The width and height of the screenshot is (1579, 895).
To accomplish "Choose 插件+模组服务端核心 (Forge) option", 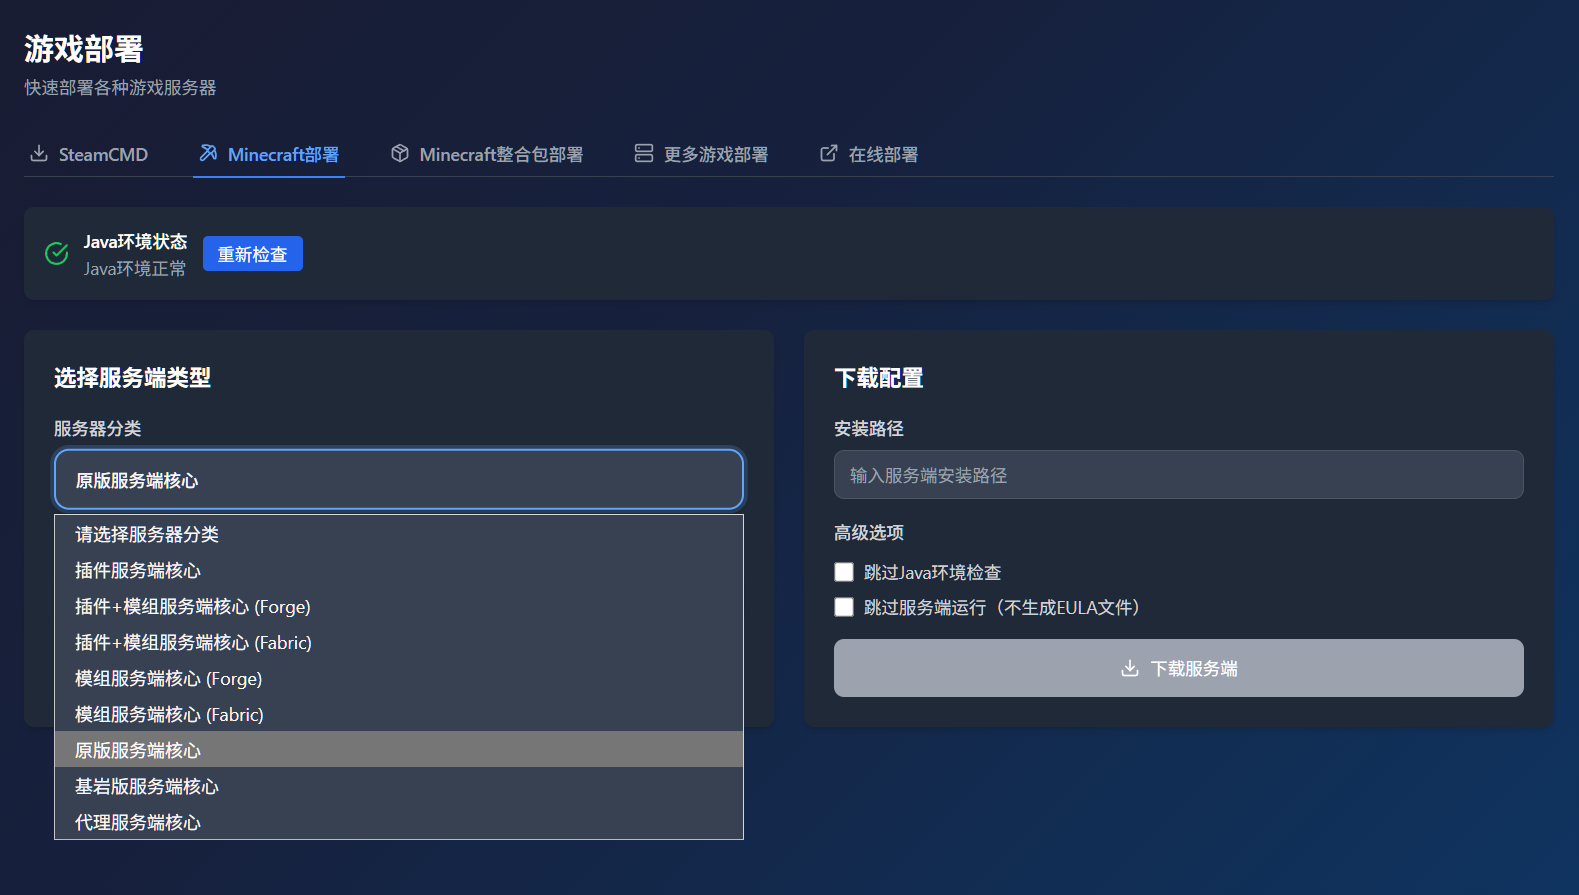I will pyautogui.click(x=399, y=606).
